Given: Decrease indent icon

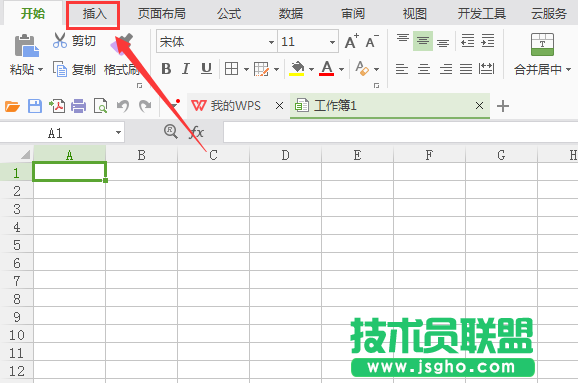Looking at the screenshot, I should coord(468,41).
